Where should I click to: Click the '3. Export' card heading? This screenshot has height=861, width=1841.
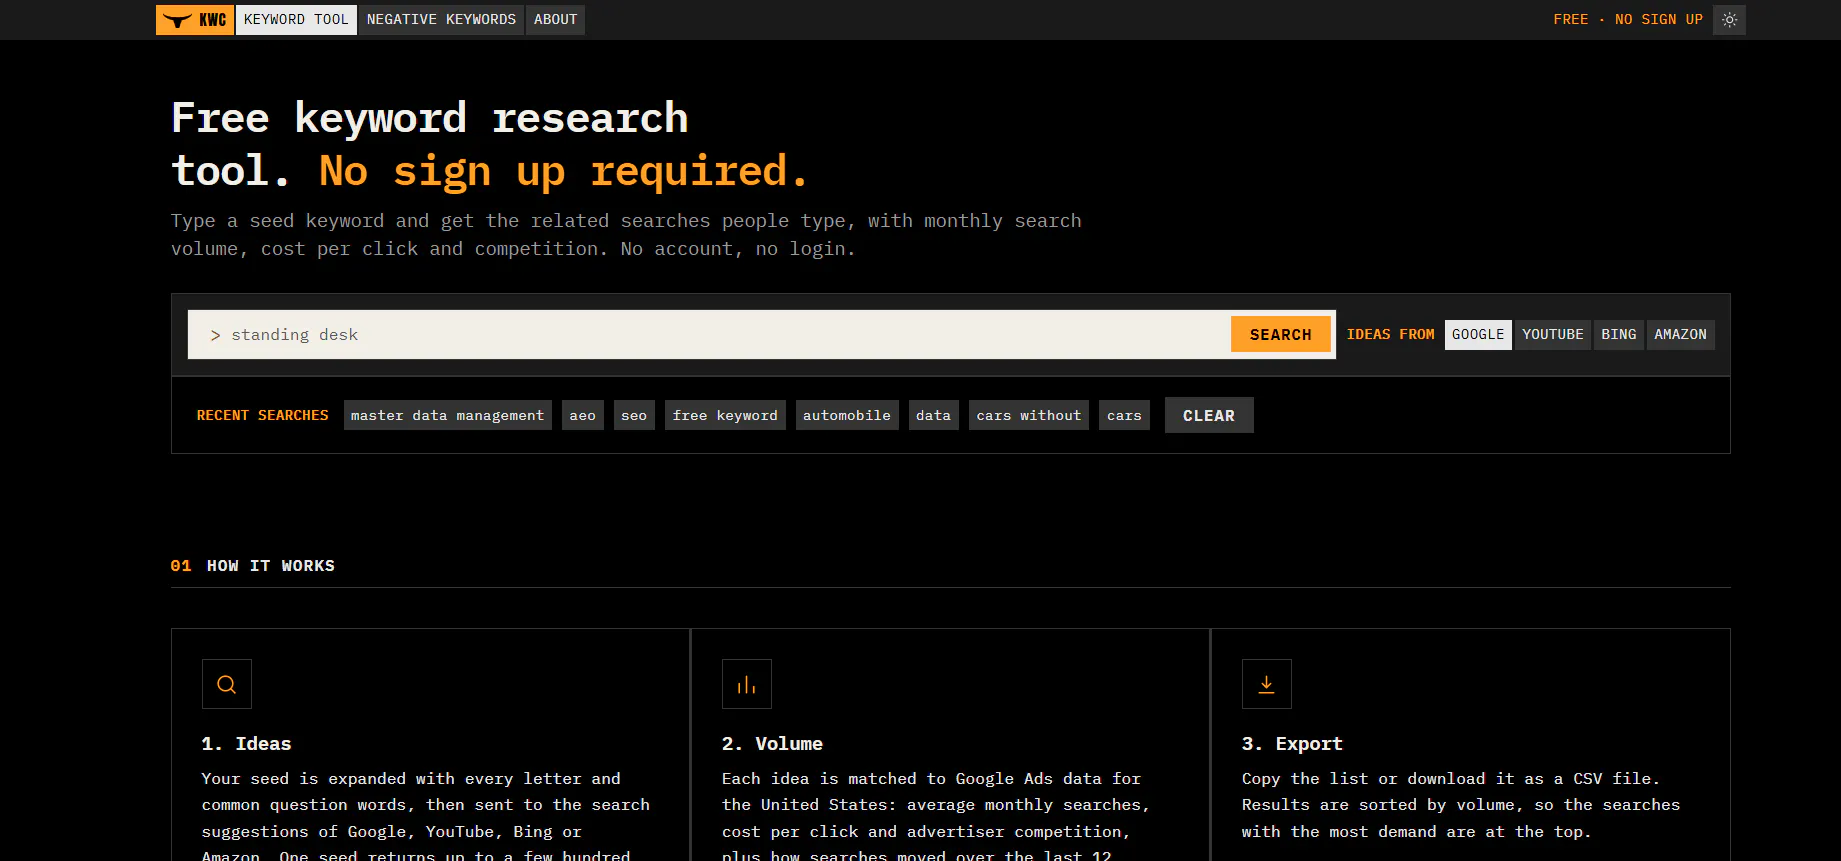[x=1292, y=744]
